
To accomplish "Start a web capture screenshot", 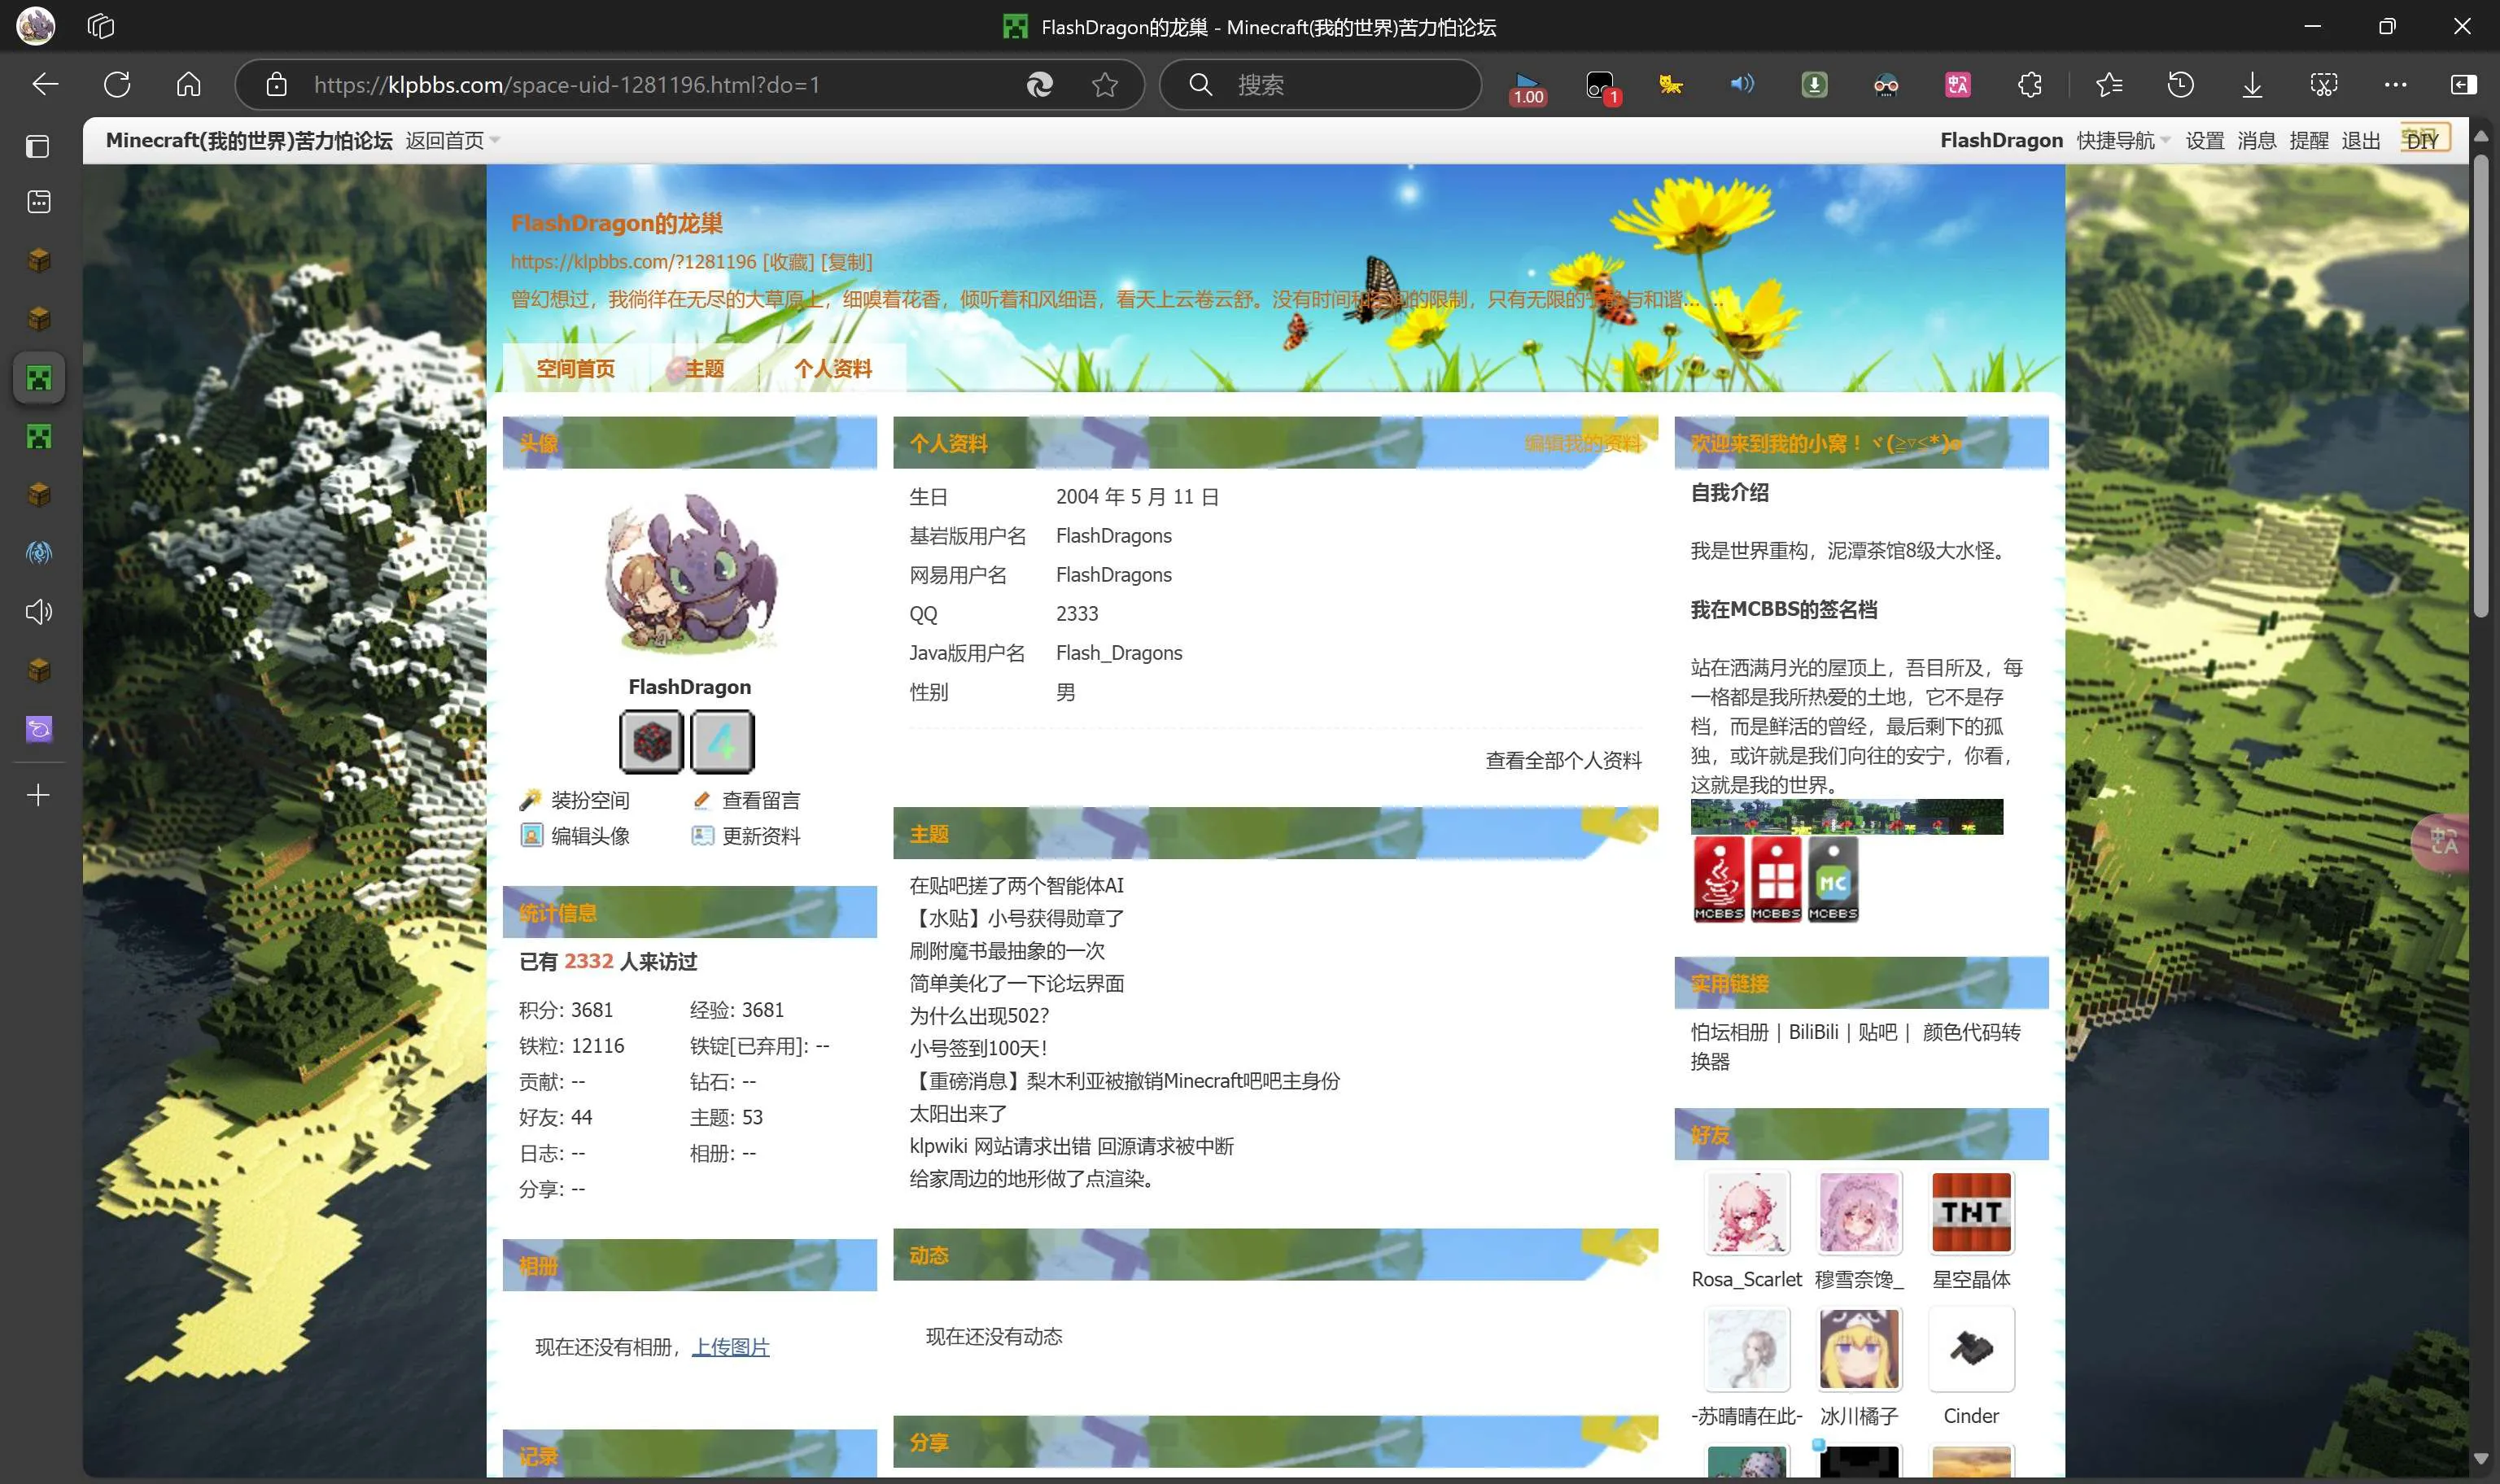I will coord(2324,85).
